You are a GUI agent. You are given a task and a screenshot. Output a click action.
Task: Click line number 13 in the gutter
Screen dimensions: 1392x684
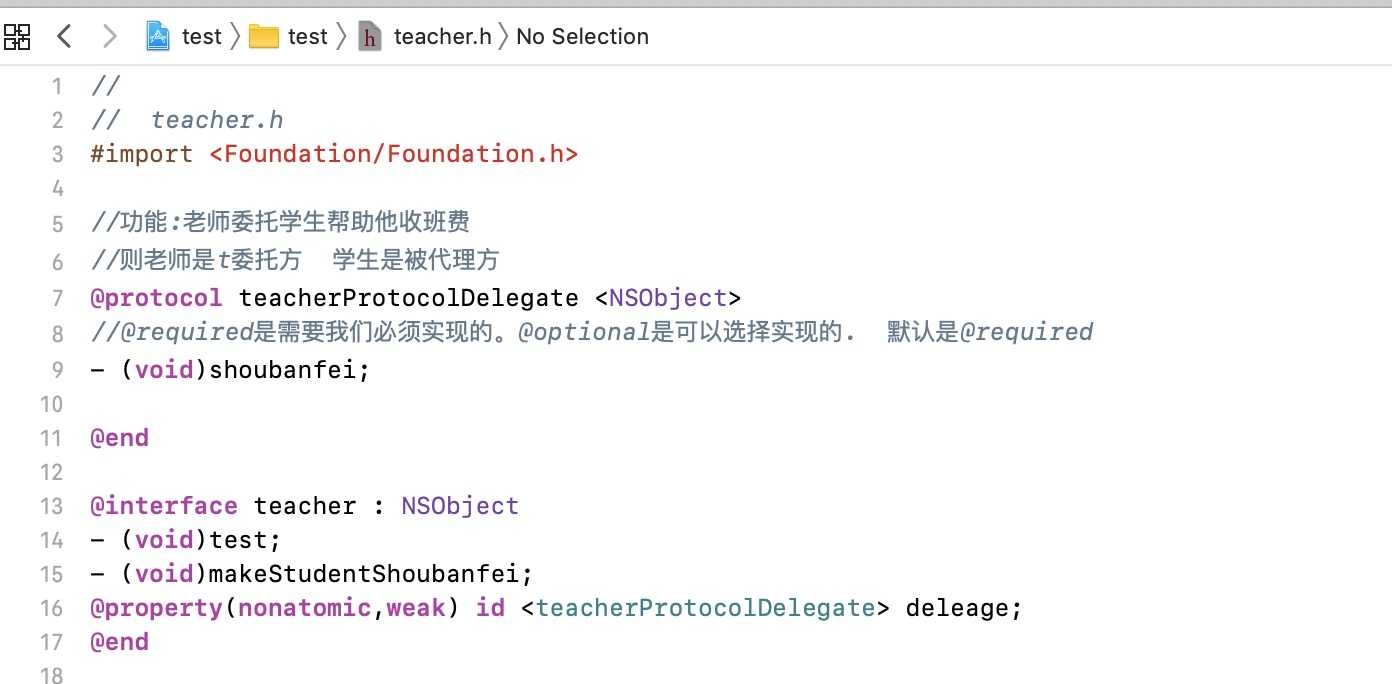point(51,506)
